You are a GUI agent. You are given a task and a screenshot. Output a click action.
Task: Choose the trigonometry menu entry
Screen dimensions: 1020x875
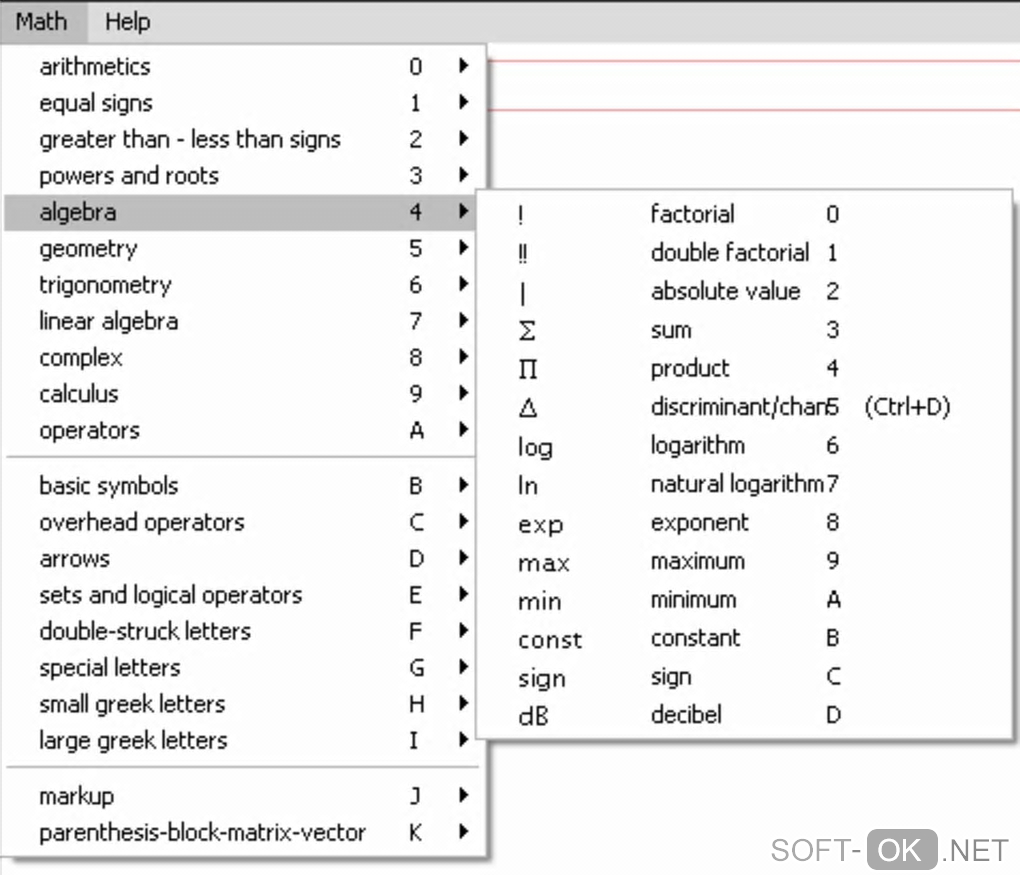[105, 285]
